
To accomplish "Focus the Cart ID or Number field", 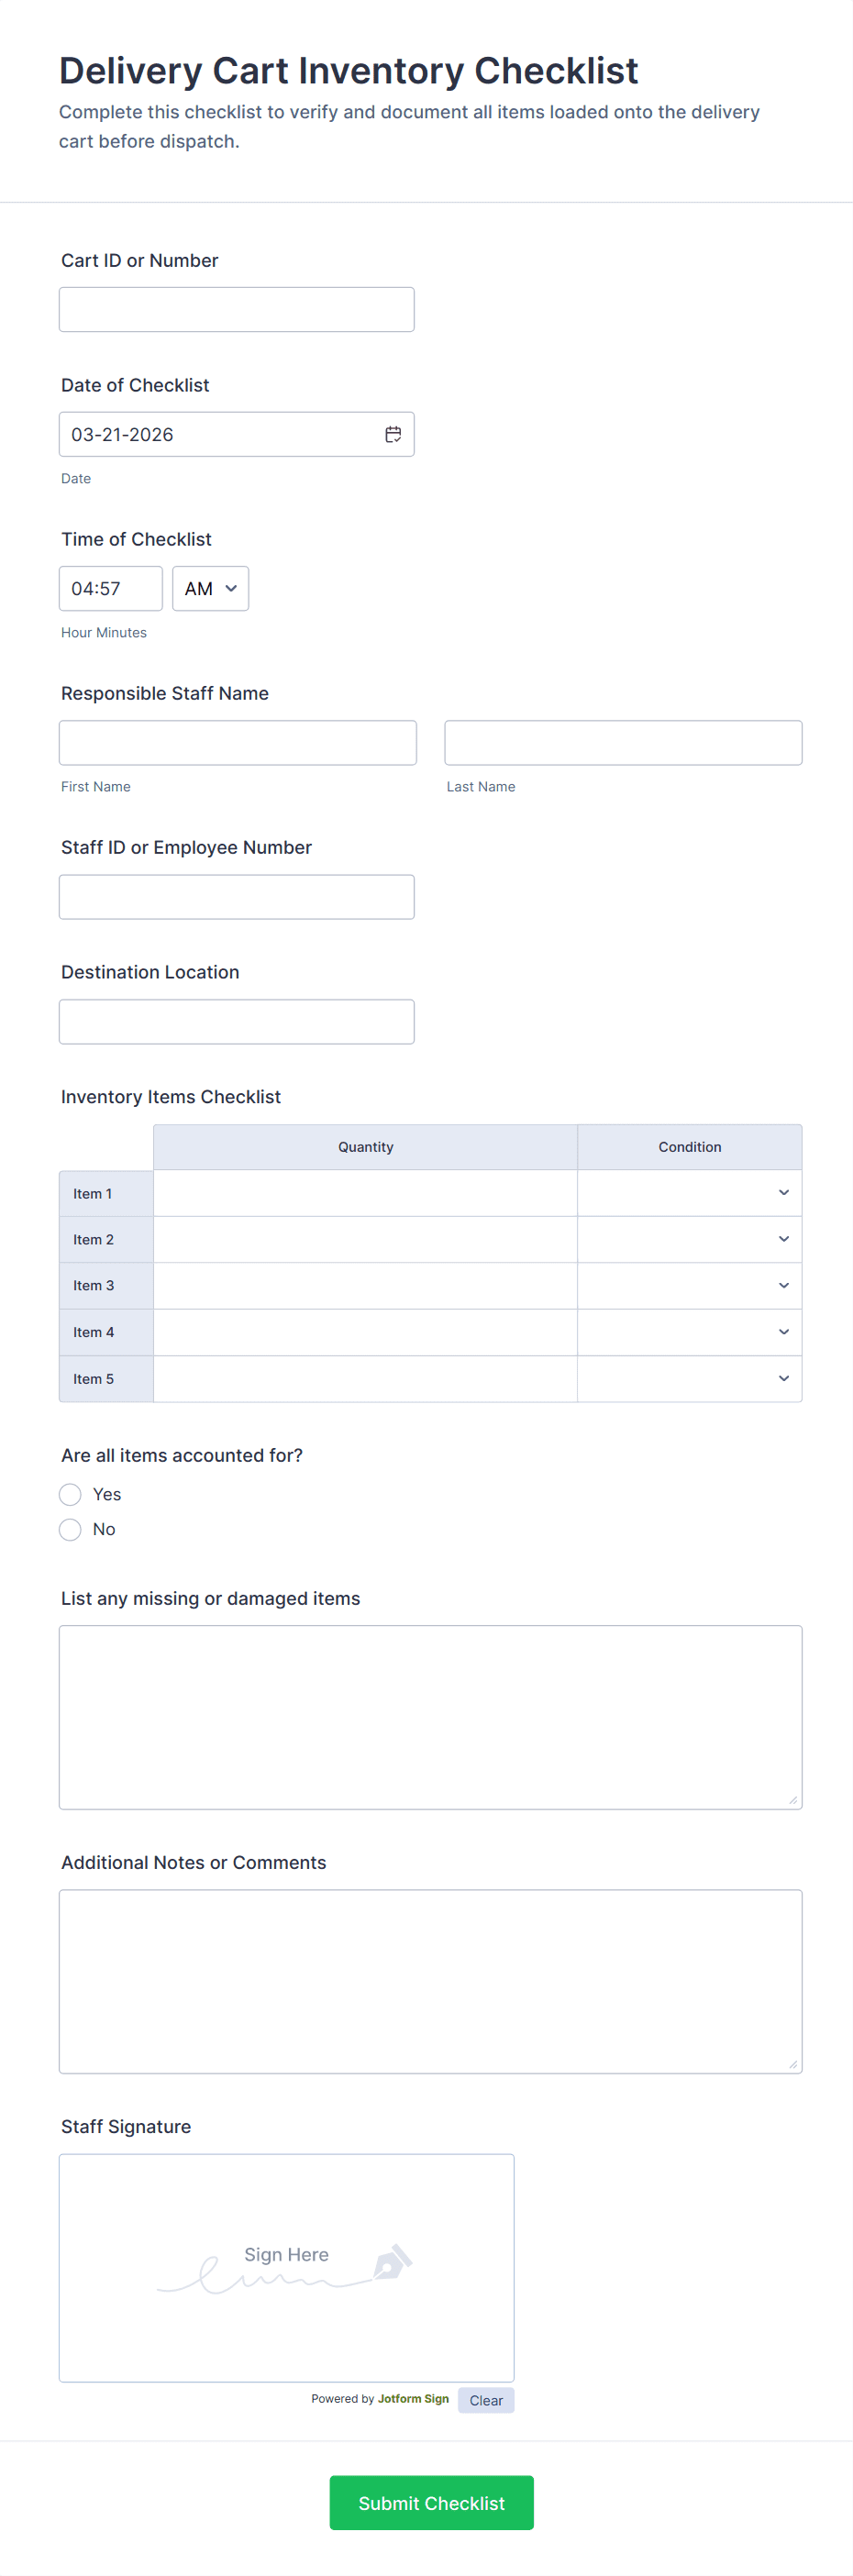I will tap(236, 309).
